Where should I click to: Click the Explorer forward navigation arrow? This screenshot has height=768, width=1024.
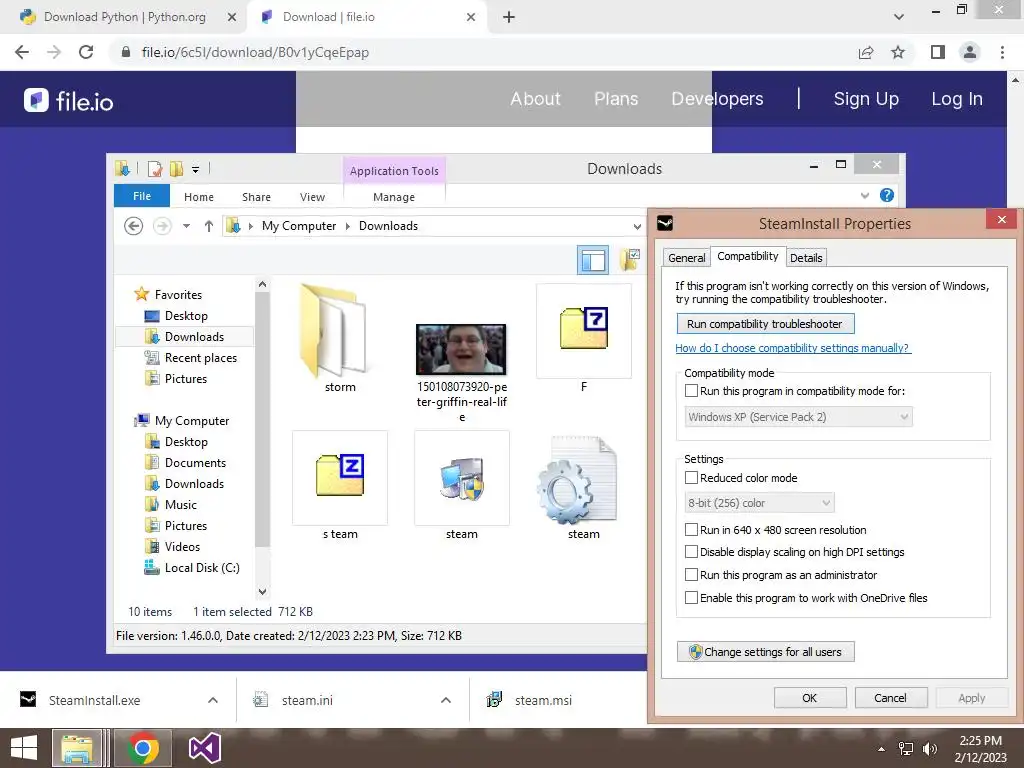coord(162,226)
